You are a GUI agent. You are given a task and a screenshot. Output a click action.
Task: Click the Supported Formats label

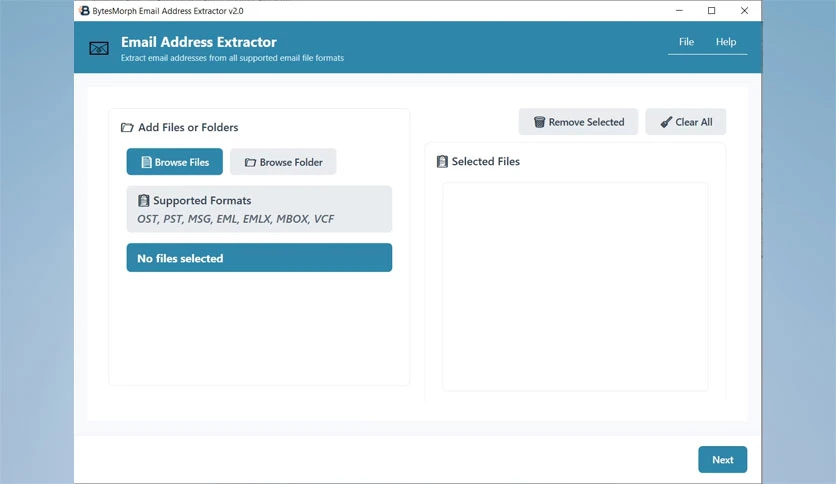coord(202,200)
